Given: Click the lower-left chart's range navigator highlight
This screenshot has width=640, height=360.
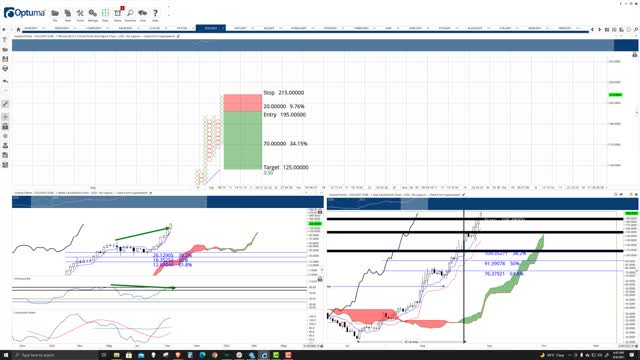Looking at the screenshot, I should pos(119,202).
